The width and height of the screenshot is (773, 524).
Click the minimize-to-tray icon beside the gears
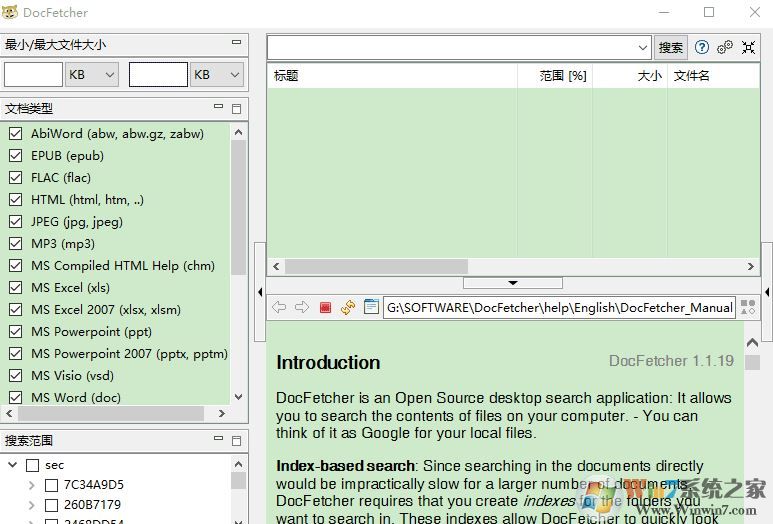point(748,47)
